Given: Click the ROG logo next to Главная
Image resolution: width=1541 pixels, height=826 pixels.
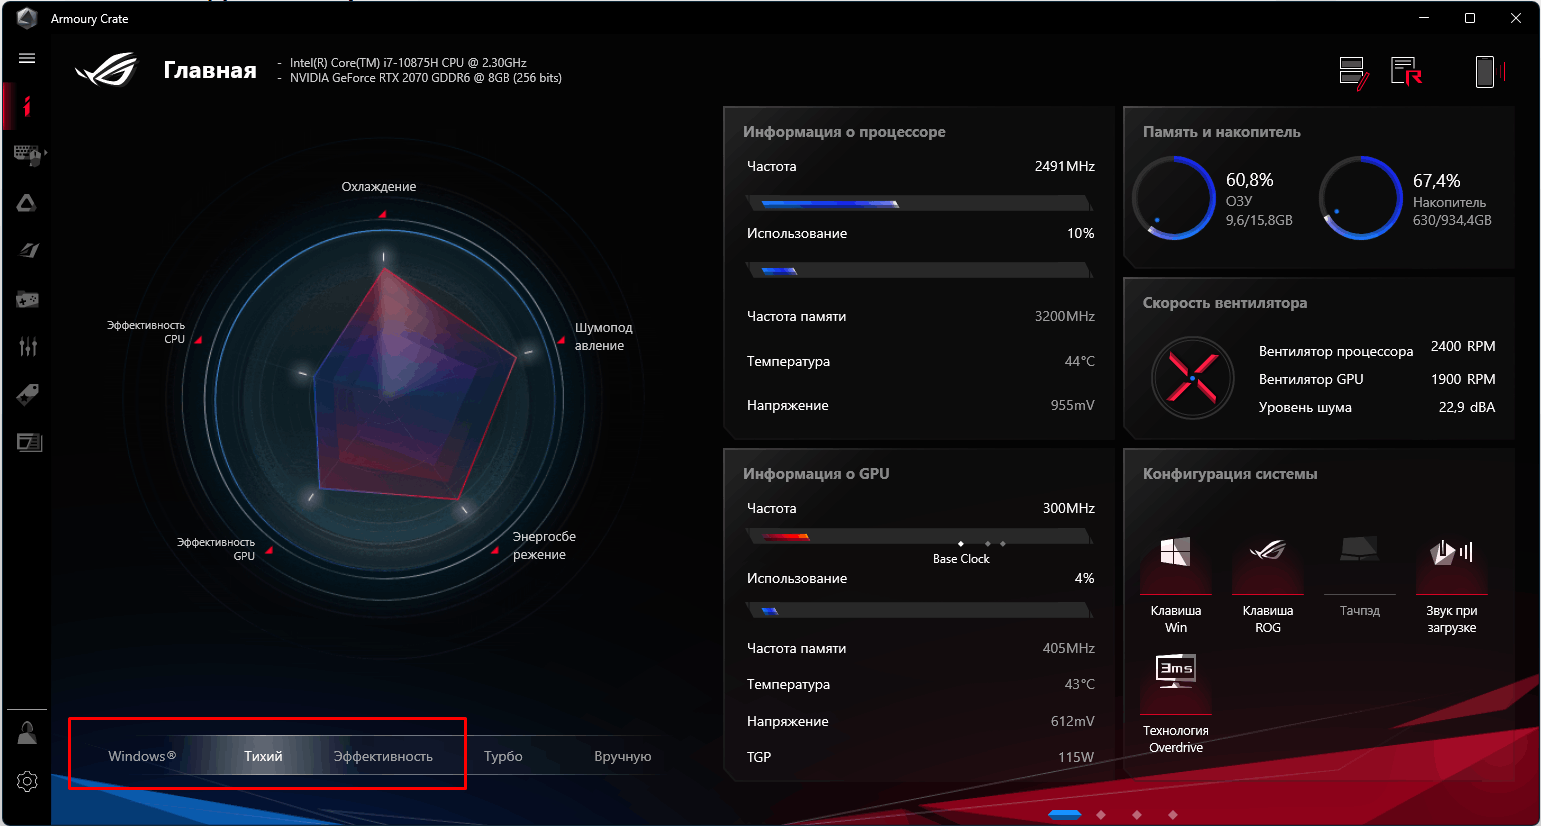Looking at the screenshot, I should [106, 69].
